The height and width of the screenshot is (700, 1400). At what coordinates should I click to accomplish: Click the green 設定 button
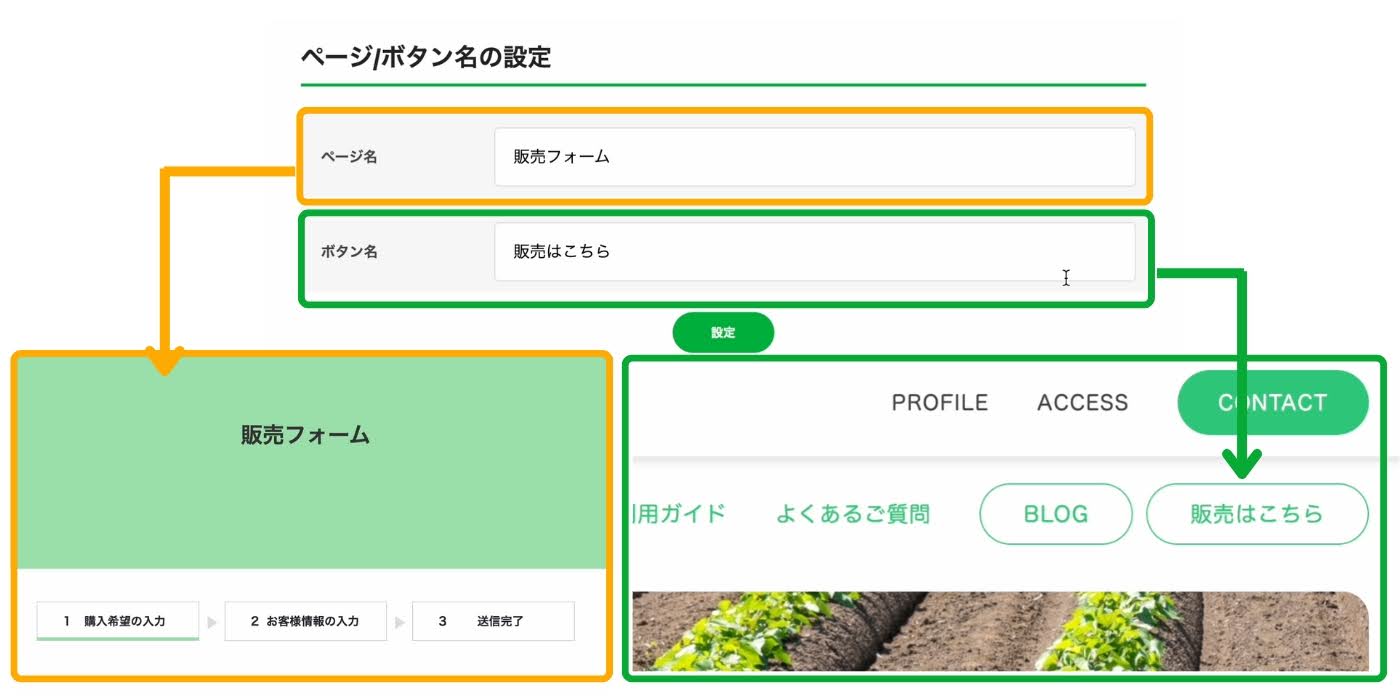(x=723, y=333)
